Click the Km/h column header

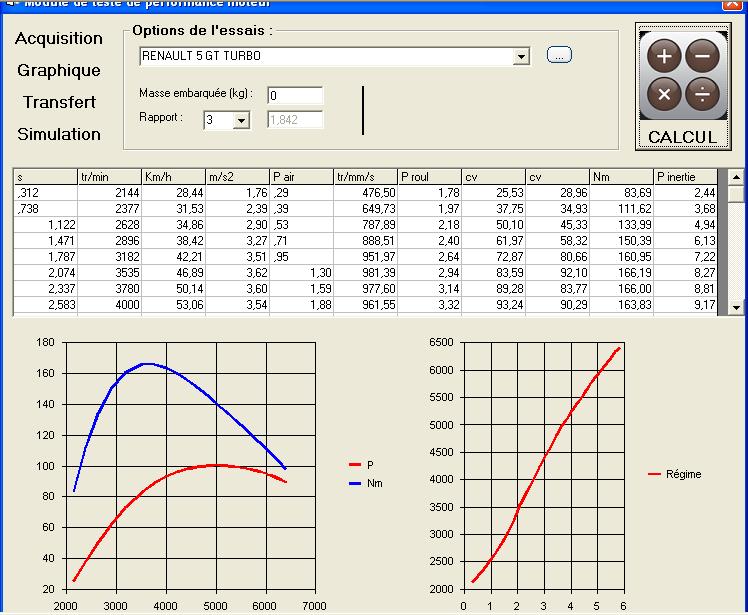pos(173,177)
